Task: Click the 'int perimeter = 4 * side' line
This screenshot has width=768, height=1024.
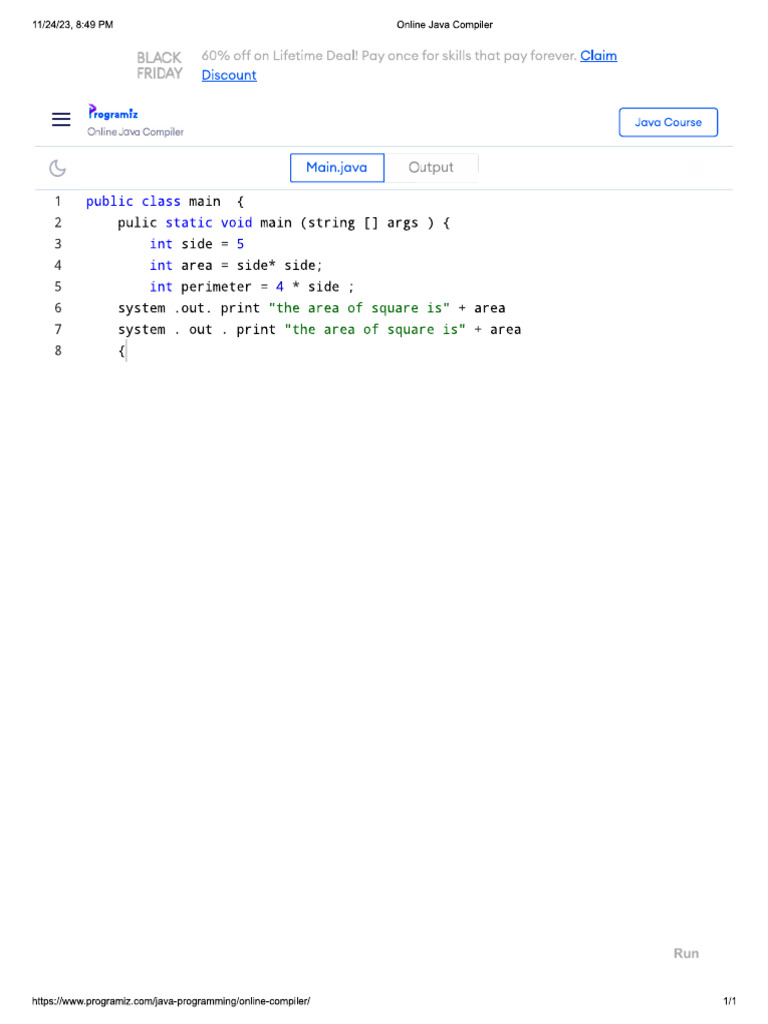Action: coord(251,287)
